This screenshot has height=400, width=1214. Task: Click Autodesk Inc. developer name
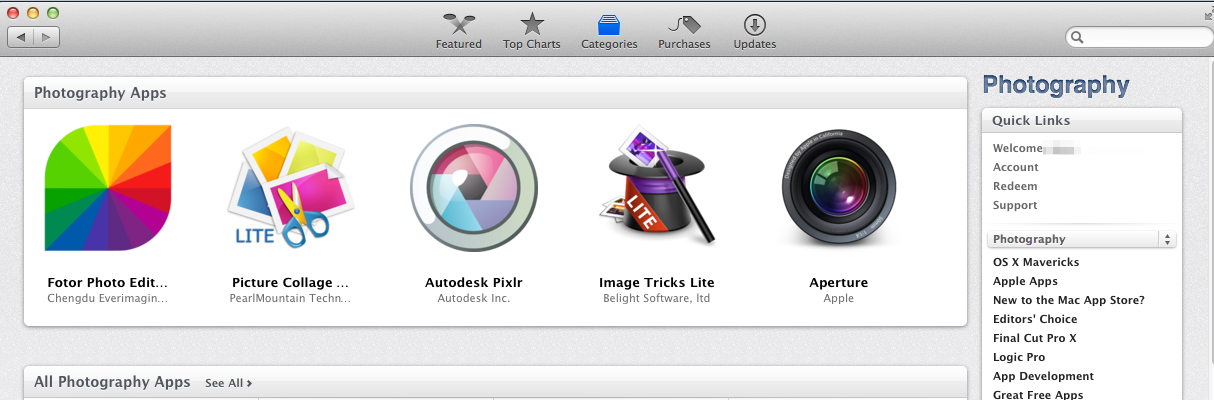[474, 298]
